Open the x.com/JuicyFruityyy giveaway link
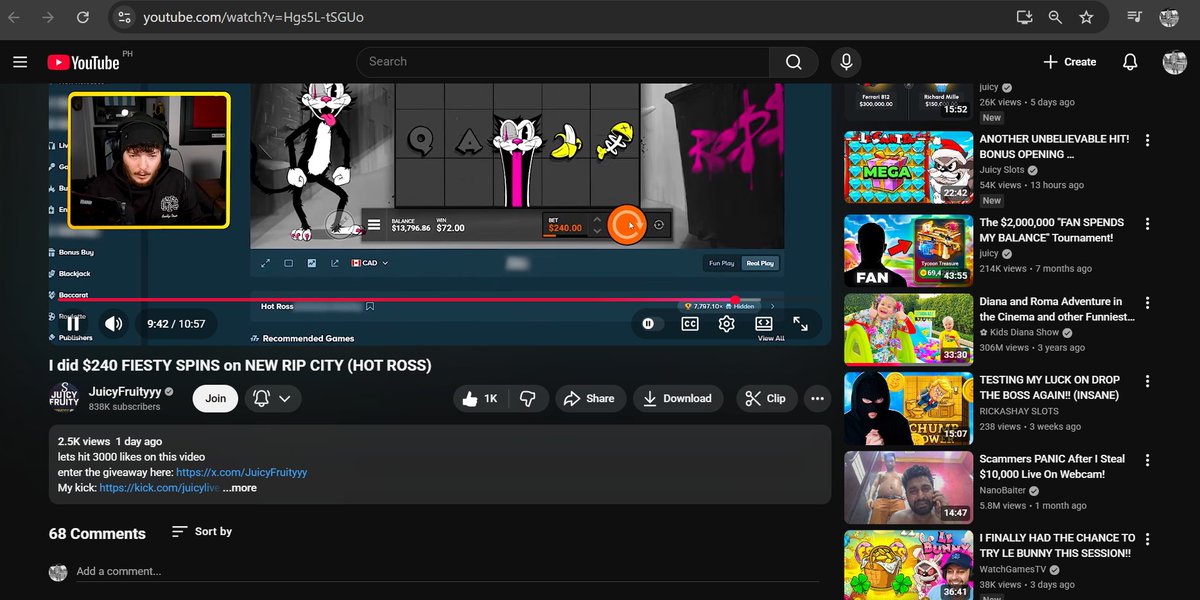Image resolution: width=1200 pixels, height=600 pixels. pos(242,472)
